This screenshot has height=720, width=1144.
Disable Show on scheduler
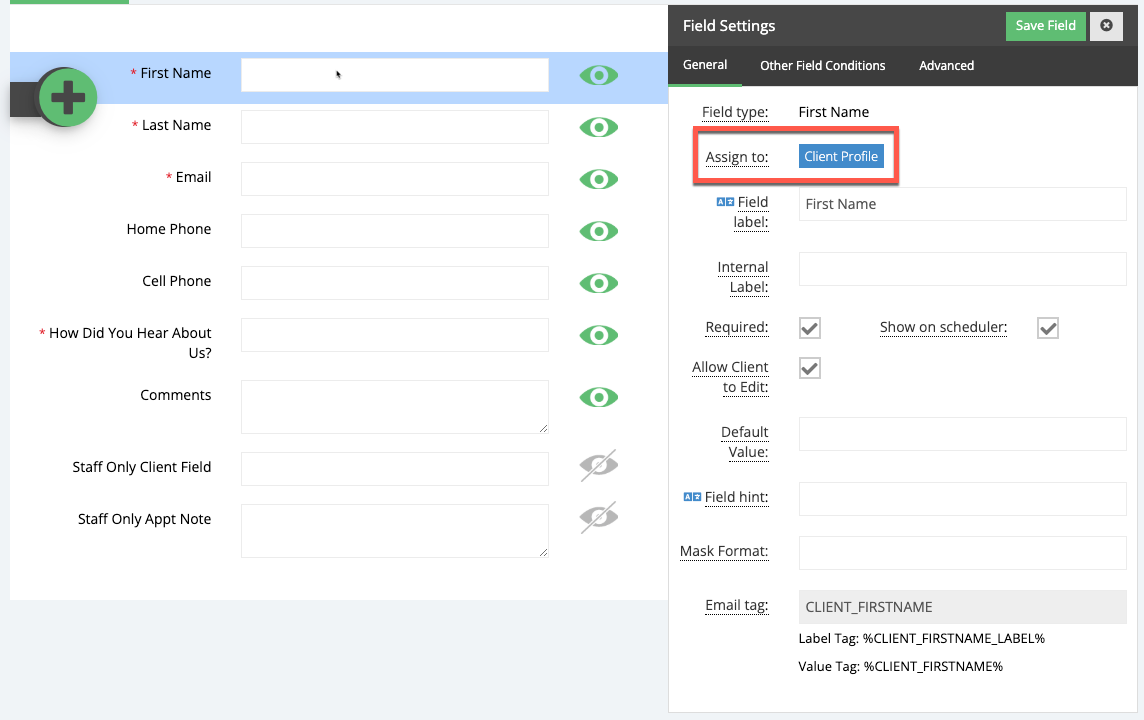[x=1047, y=327]
